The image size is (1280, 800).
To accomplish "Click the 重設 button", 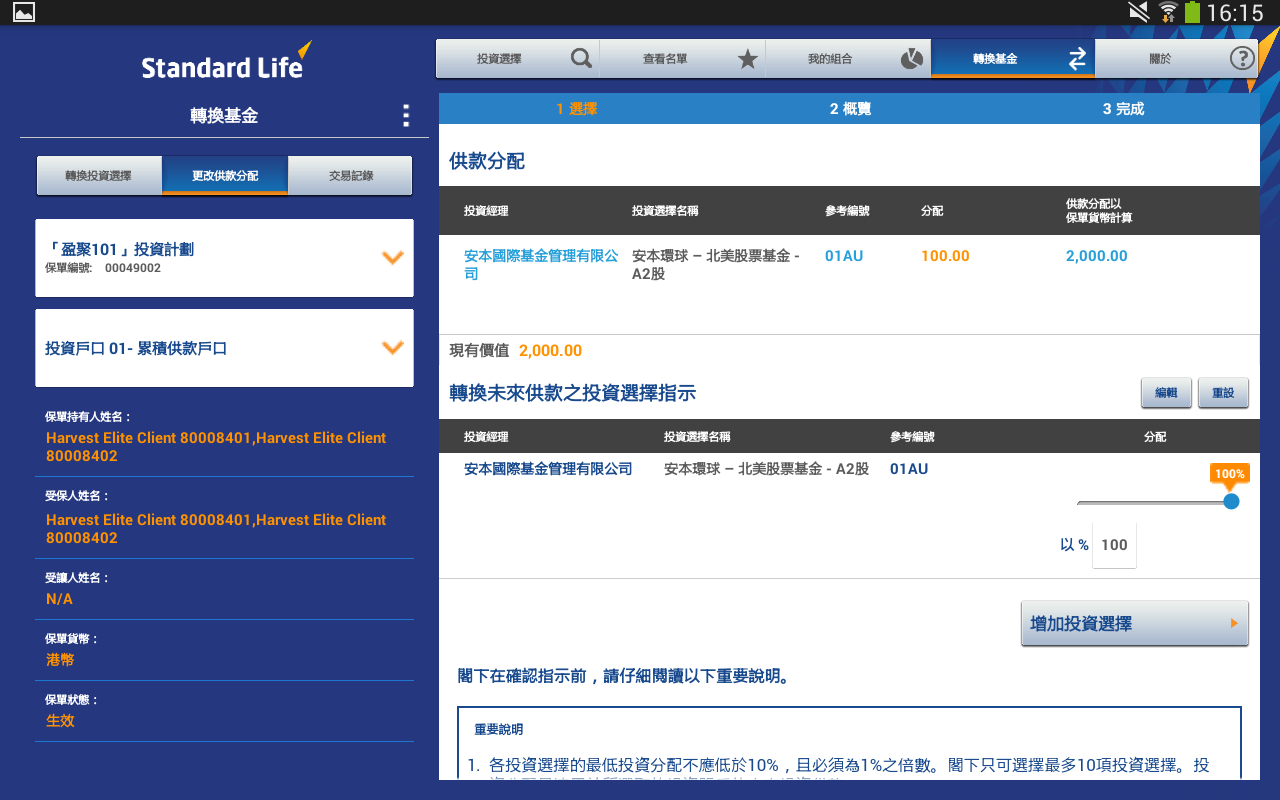I will [x=1223, y=393].
